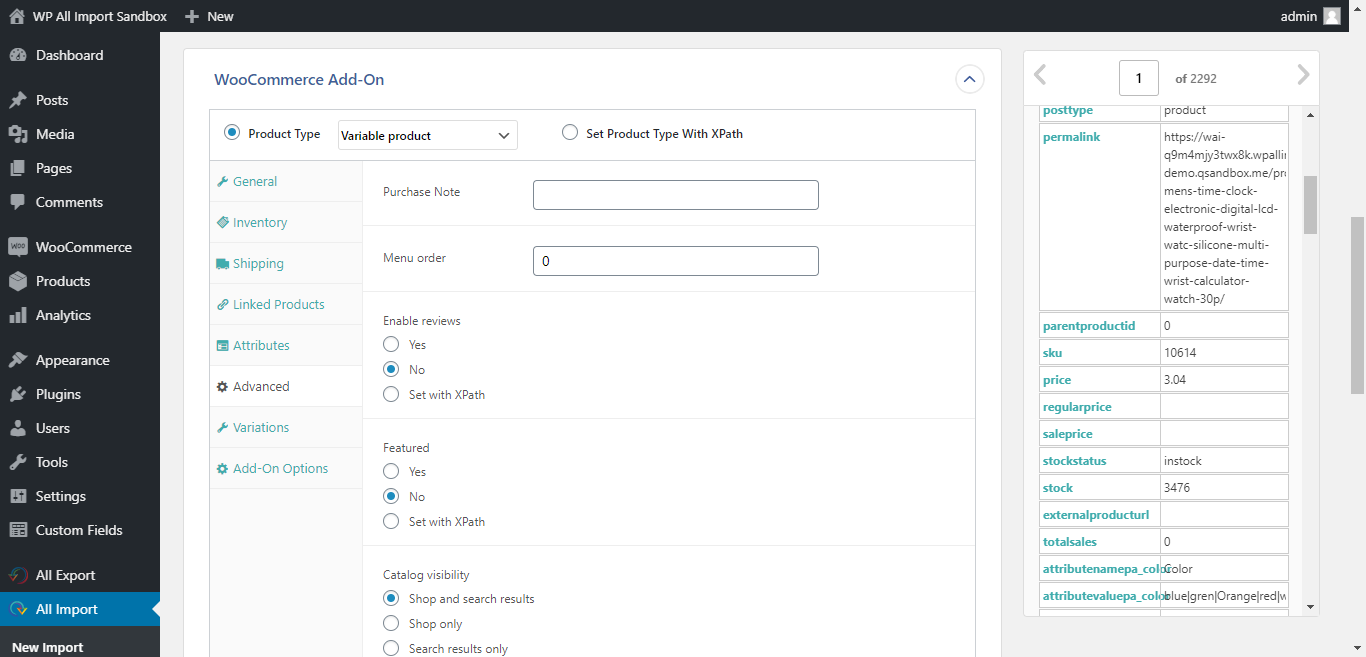The image size is (1366, 657).
Task: Click the link icon beside Linked Products
Action: point(223,305)
